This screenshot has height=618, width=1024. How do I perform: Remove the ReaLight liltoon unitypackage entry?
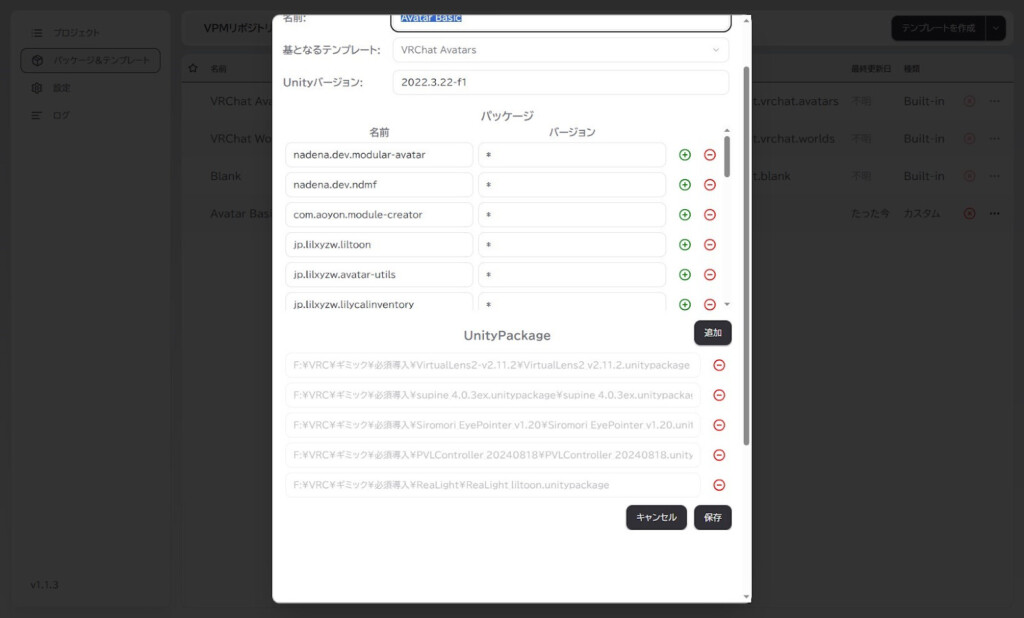click(718, 485)
